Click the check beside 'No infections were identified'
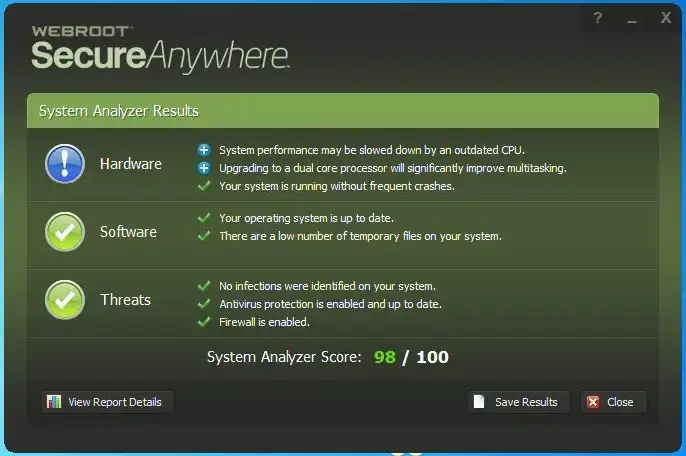Image resolution: width=686 pixels, height=456 pixels. [204, 286]
